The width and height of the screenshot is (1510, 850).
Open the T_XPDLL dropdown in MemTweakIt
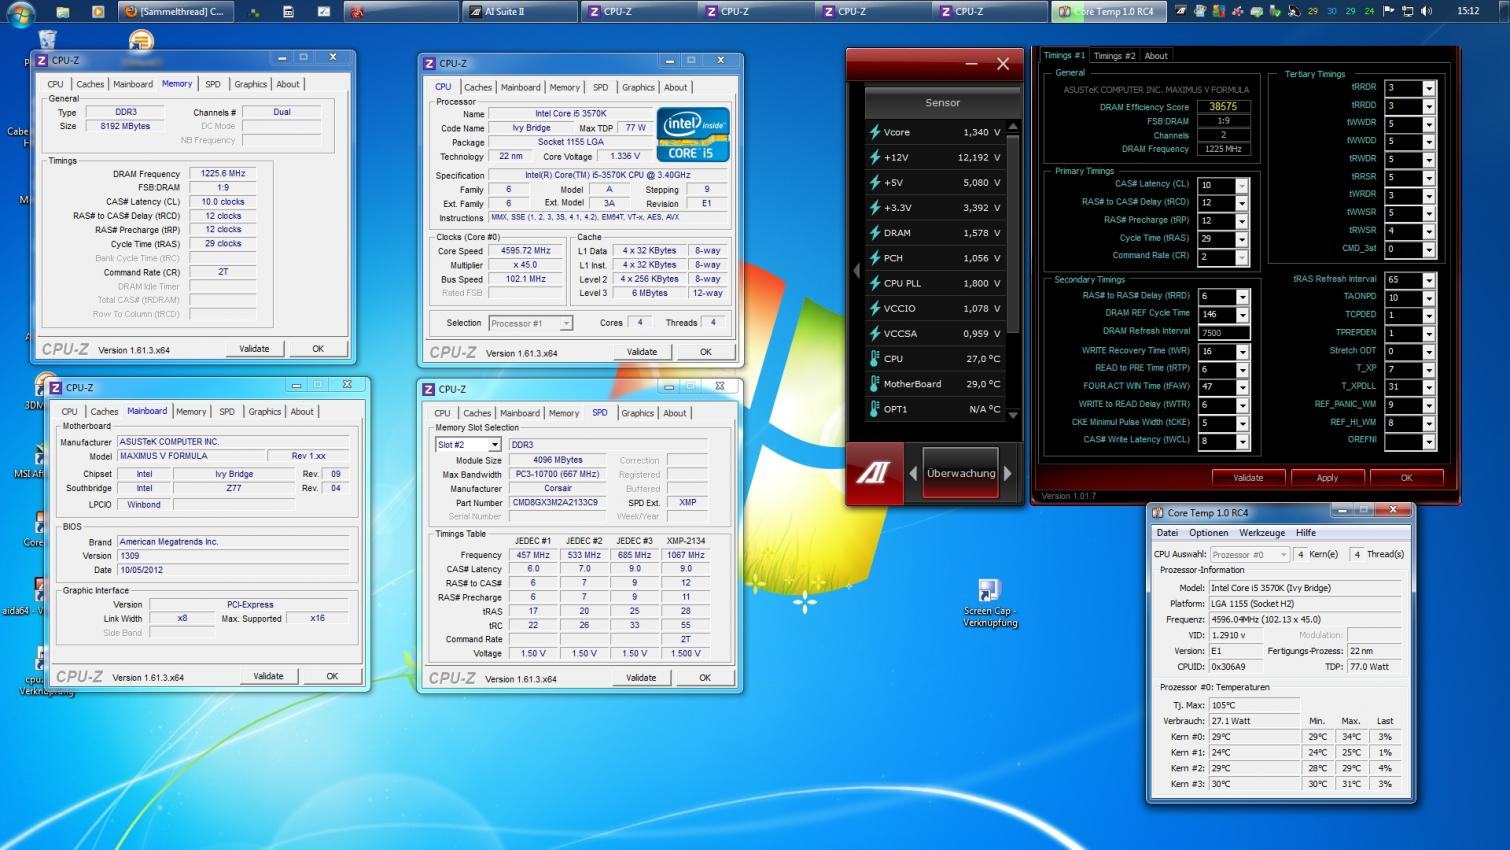pos(1429,387)
